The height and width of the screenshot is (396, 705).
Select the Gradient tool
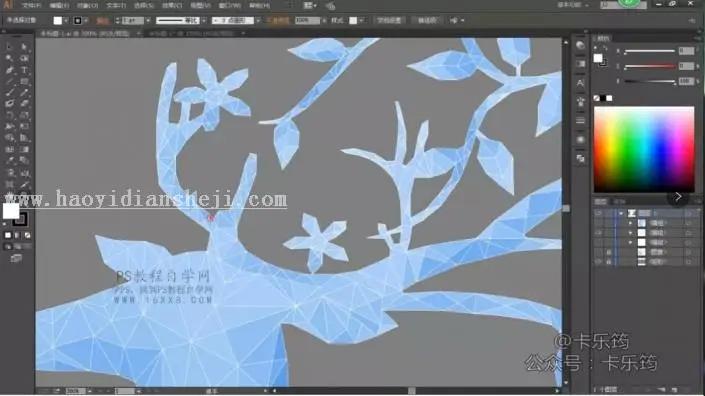coord(24,149)
